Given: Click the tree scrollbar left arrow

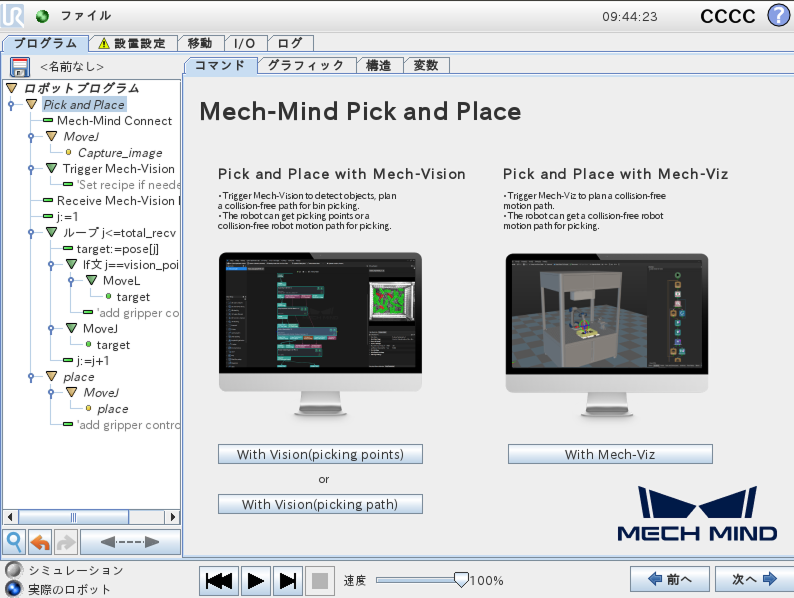Looking at the screenshot, I should click(10, 517).
